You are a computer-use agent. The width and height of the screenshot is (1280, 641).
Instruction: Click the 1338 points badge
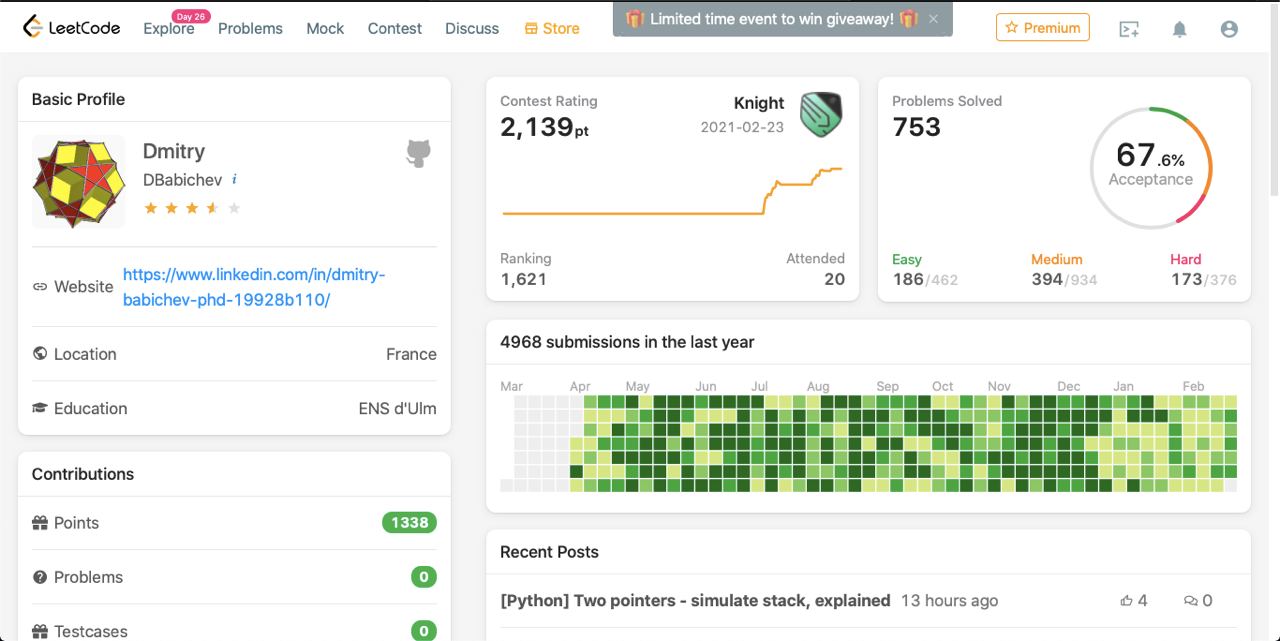(409, 523)
